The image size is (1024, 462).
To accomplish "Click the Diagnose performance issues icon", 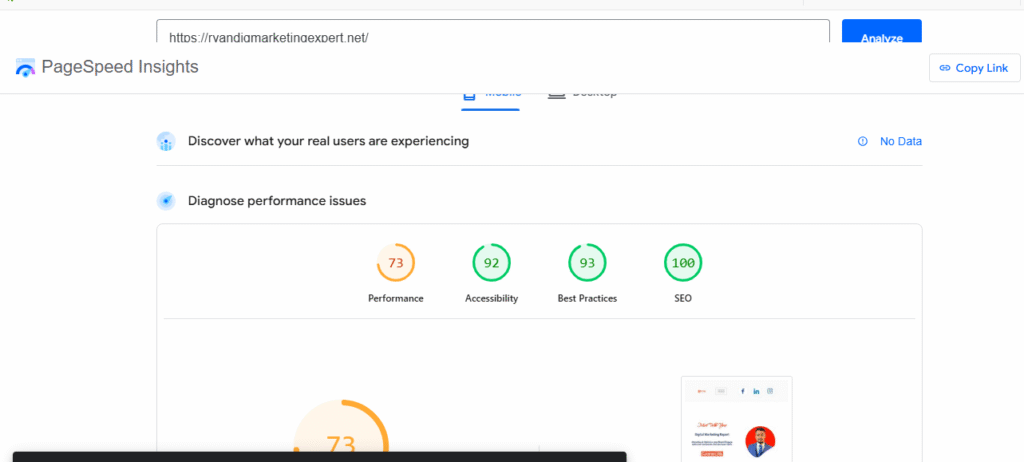I will coord(166,201).
